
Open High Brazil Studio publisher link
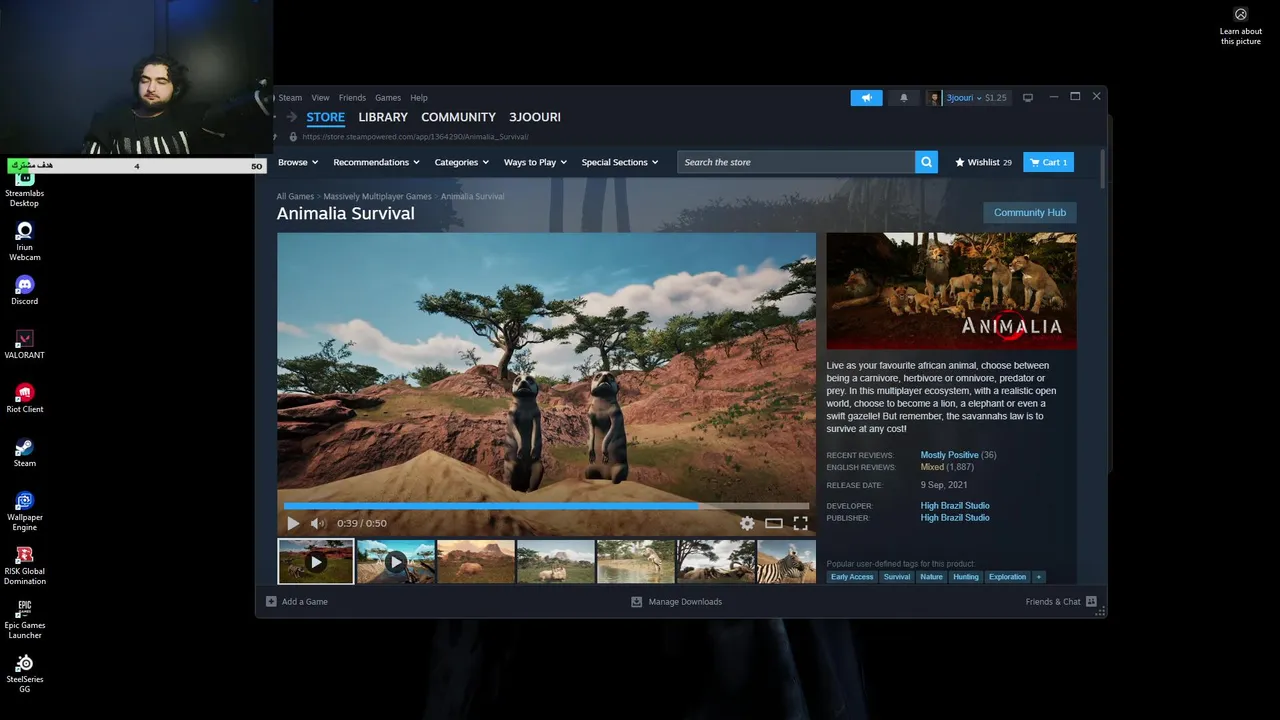tap(955, 518)
